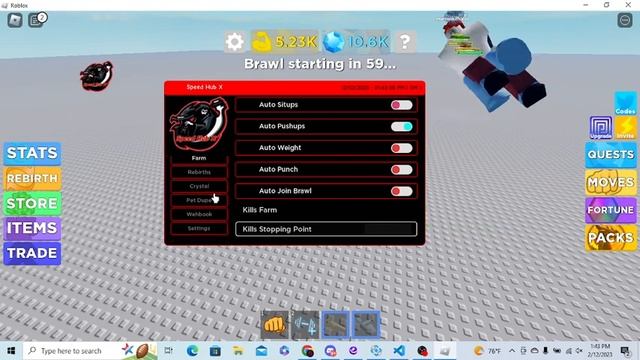640x360 pixels.
Task: Click the weather icon in the taskbar
Action: point(478,351)
